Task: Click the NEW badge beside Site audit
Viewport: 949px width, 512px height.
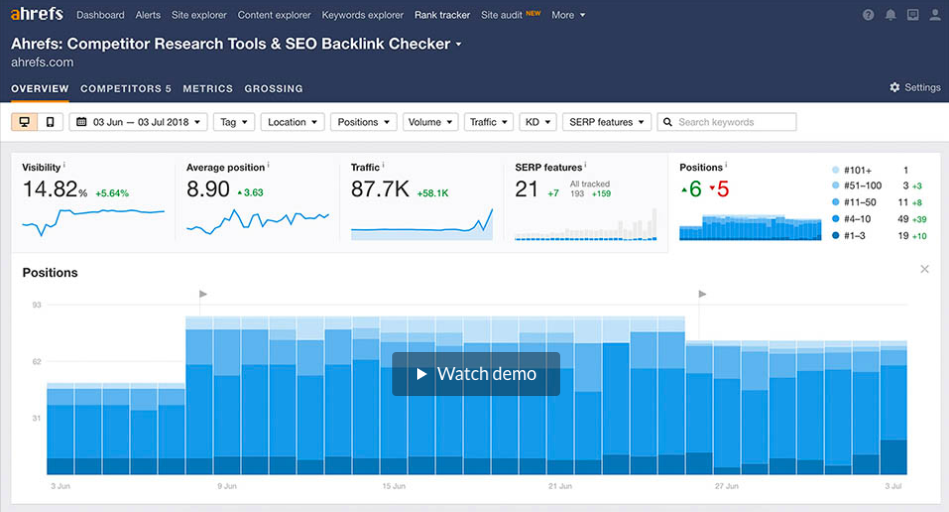Action: click(533, 13)
